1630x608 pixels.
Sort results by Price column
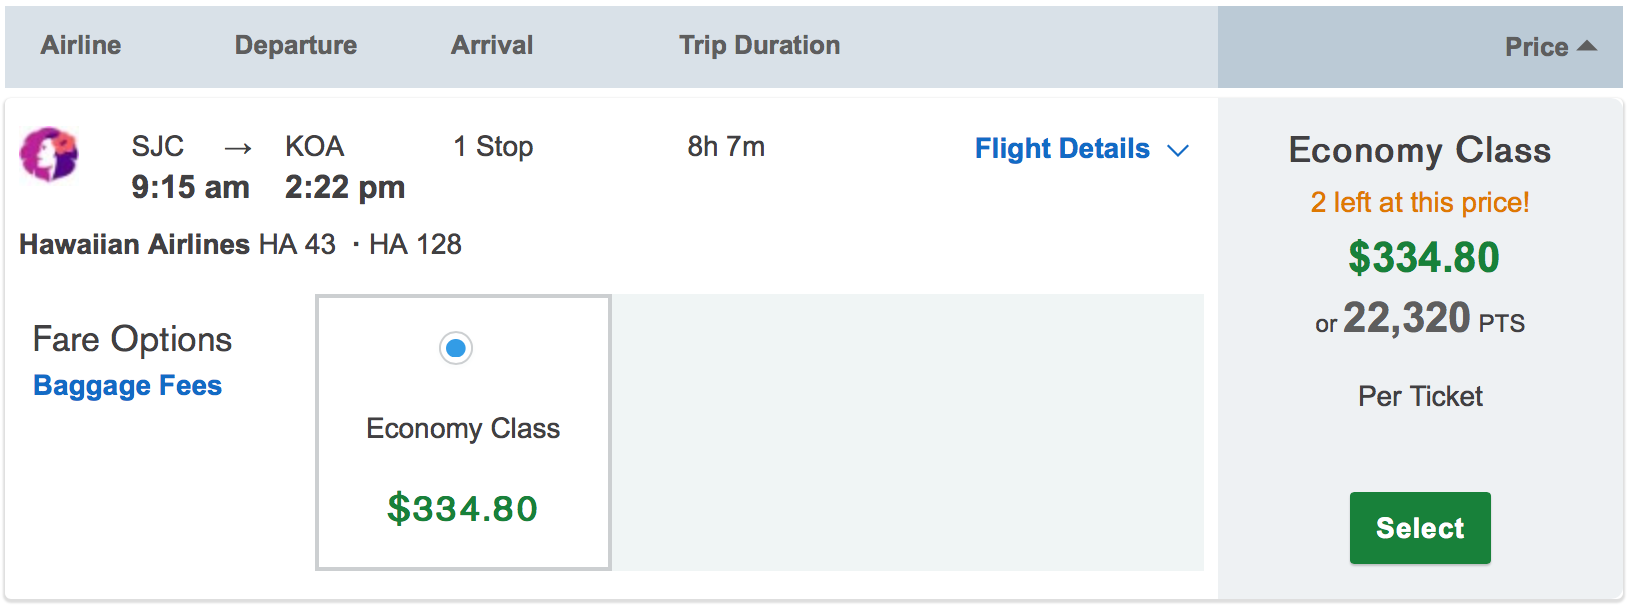1536,47
